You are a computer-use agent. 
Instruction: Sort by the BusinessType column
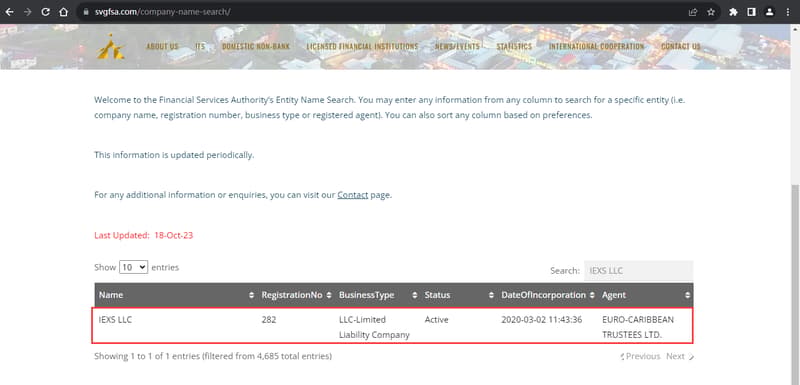point(378,295)
